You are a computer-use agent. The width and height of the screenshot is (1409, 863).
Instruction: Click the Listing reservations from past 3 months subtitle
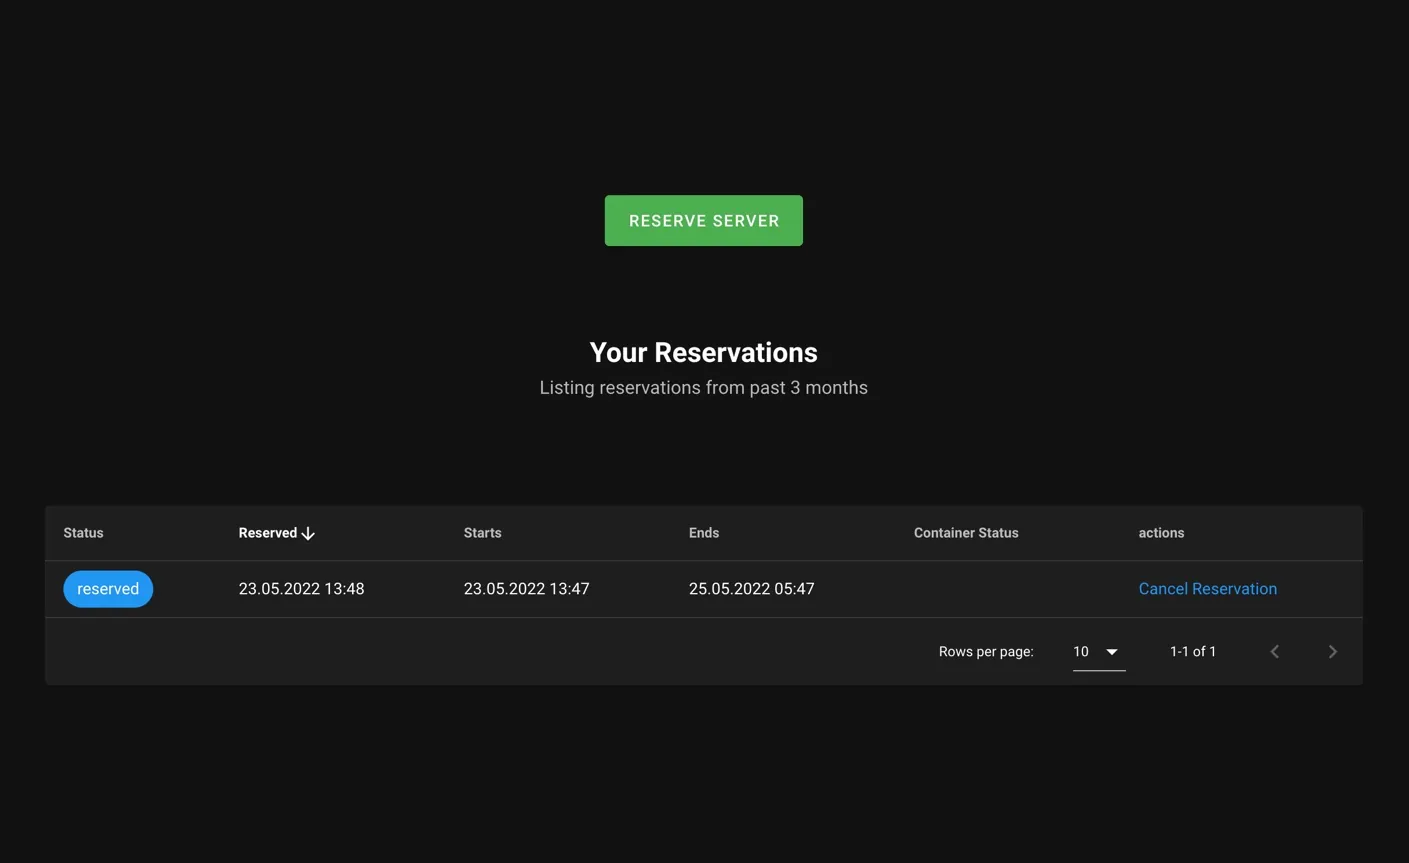(x=703, y=388)
